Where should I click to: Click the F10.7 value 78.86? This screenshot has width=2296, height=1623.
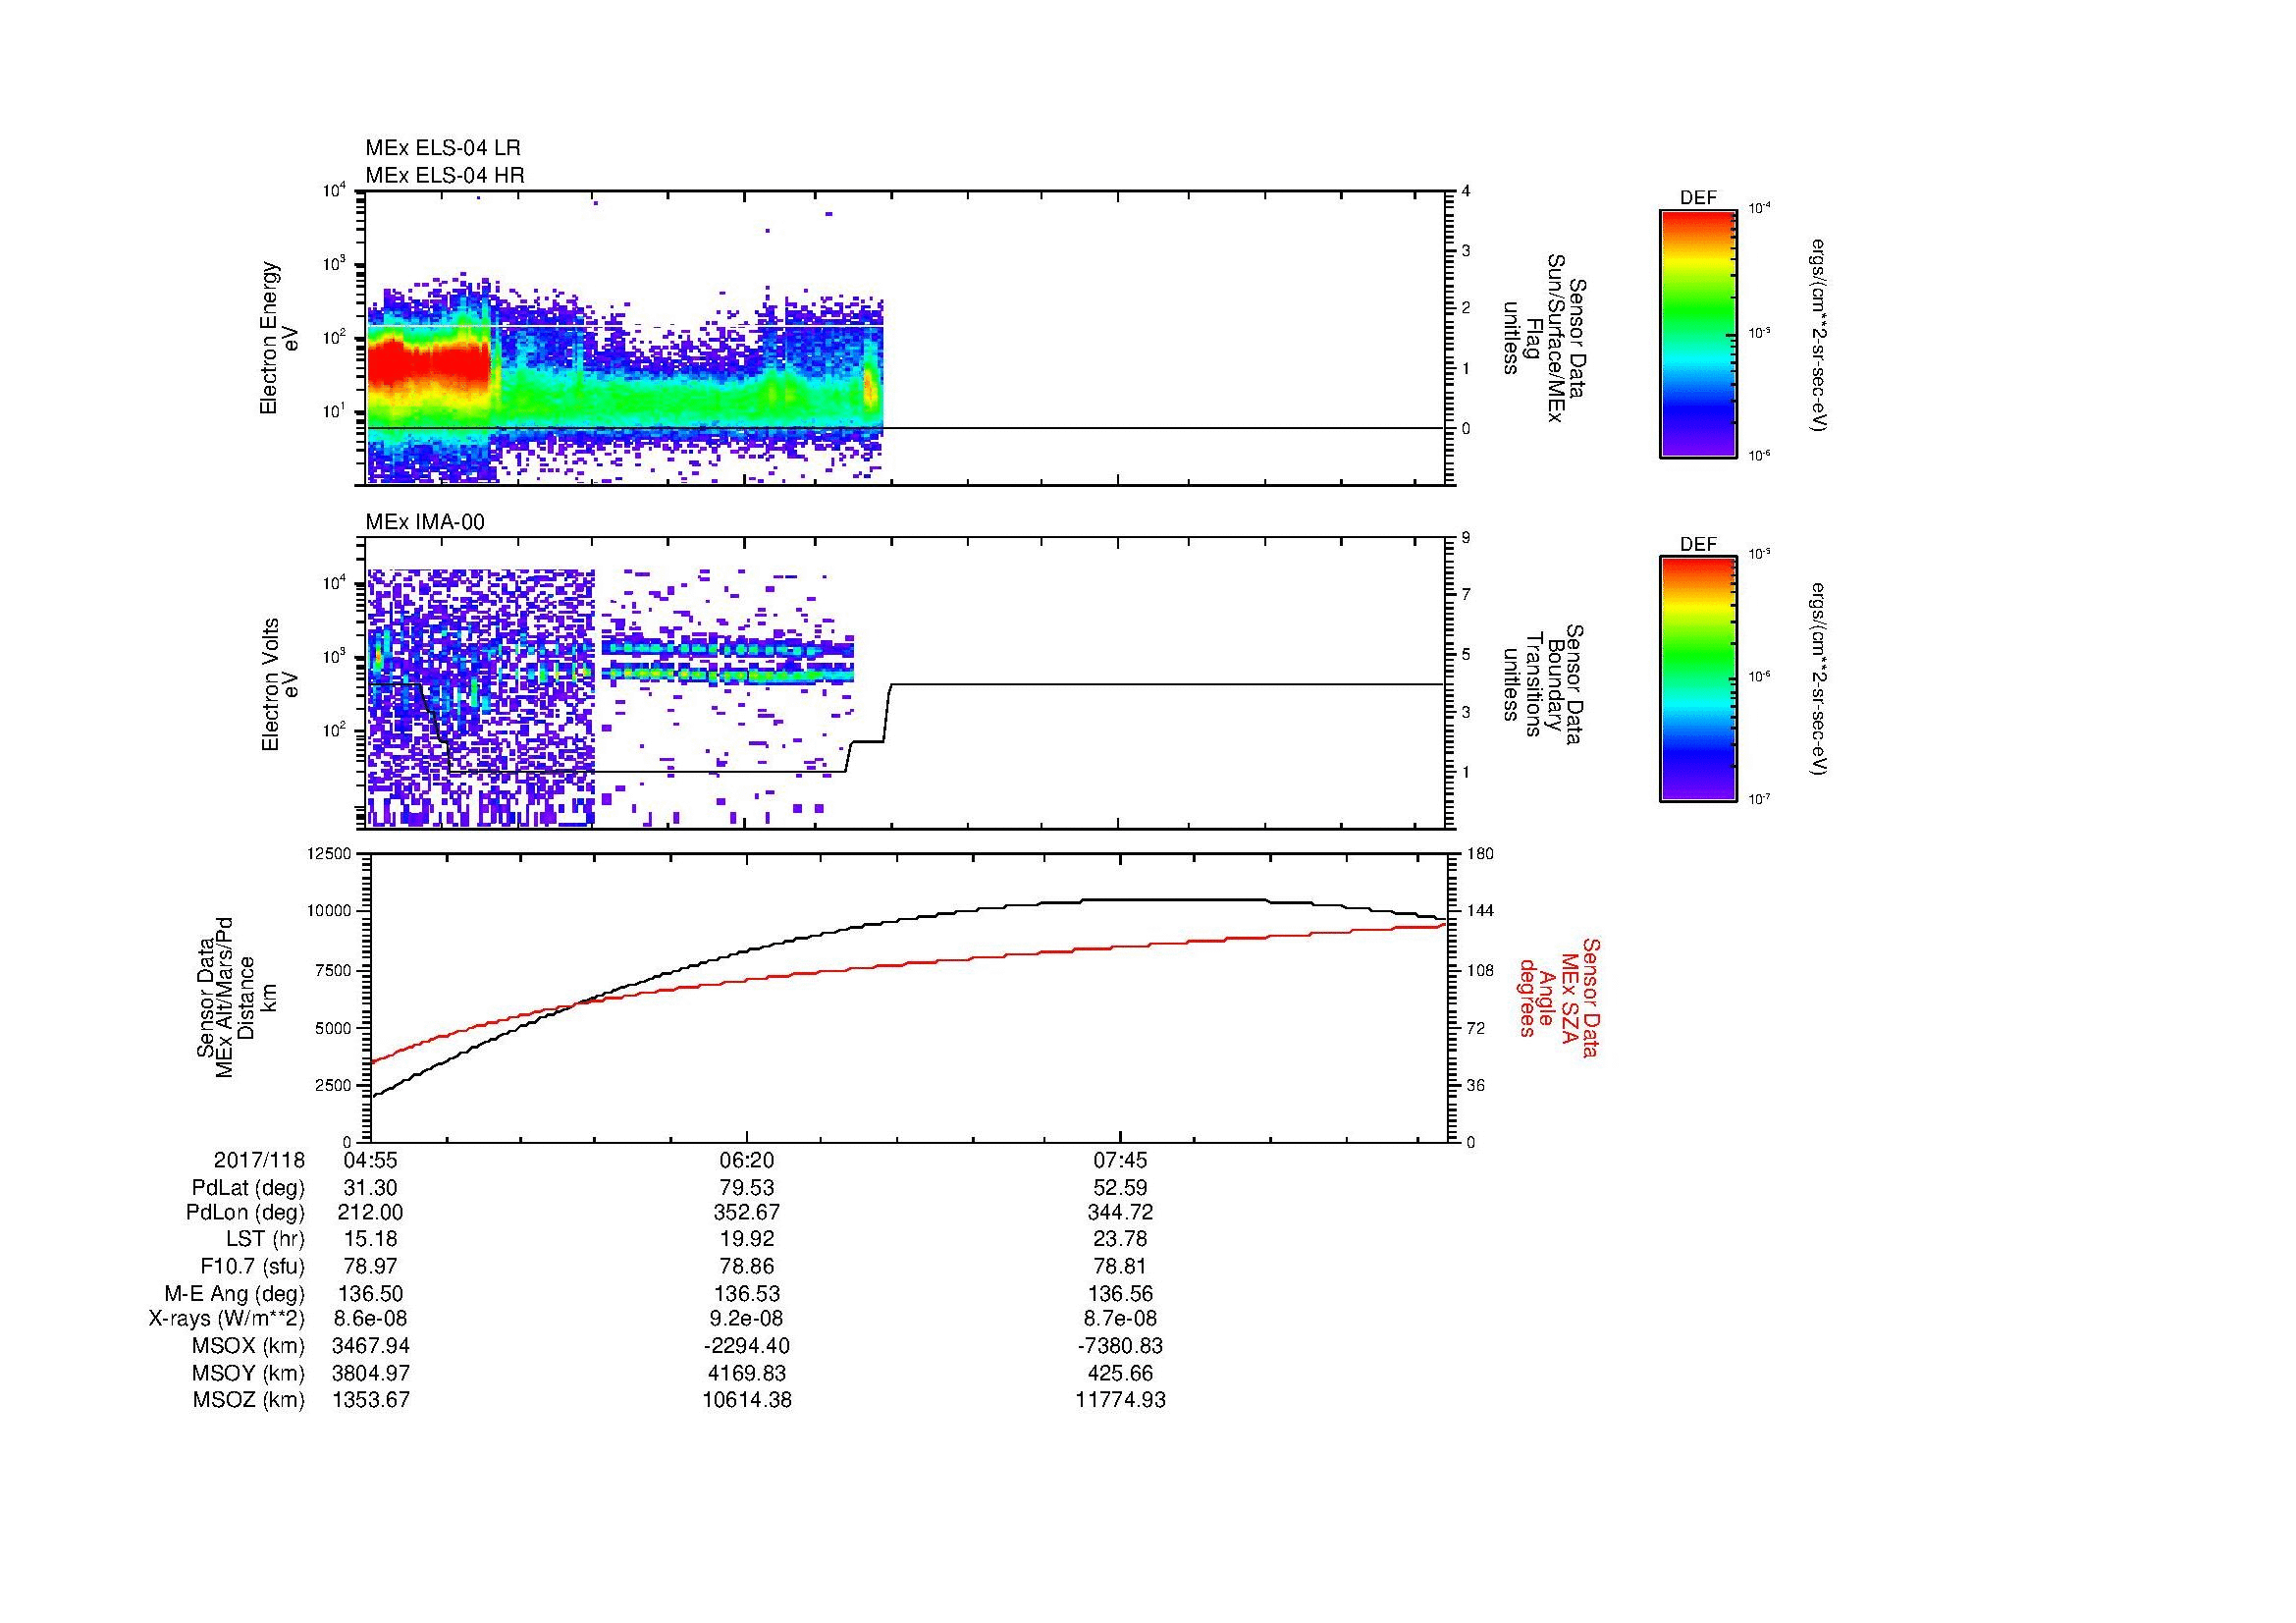(x=746, y=1266)
